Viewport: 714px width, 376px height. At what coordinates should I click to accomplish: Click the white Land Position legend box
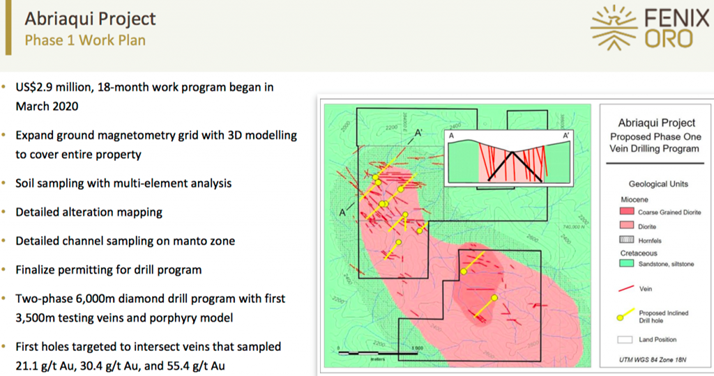pos(625,340)
